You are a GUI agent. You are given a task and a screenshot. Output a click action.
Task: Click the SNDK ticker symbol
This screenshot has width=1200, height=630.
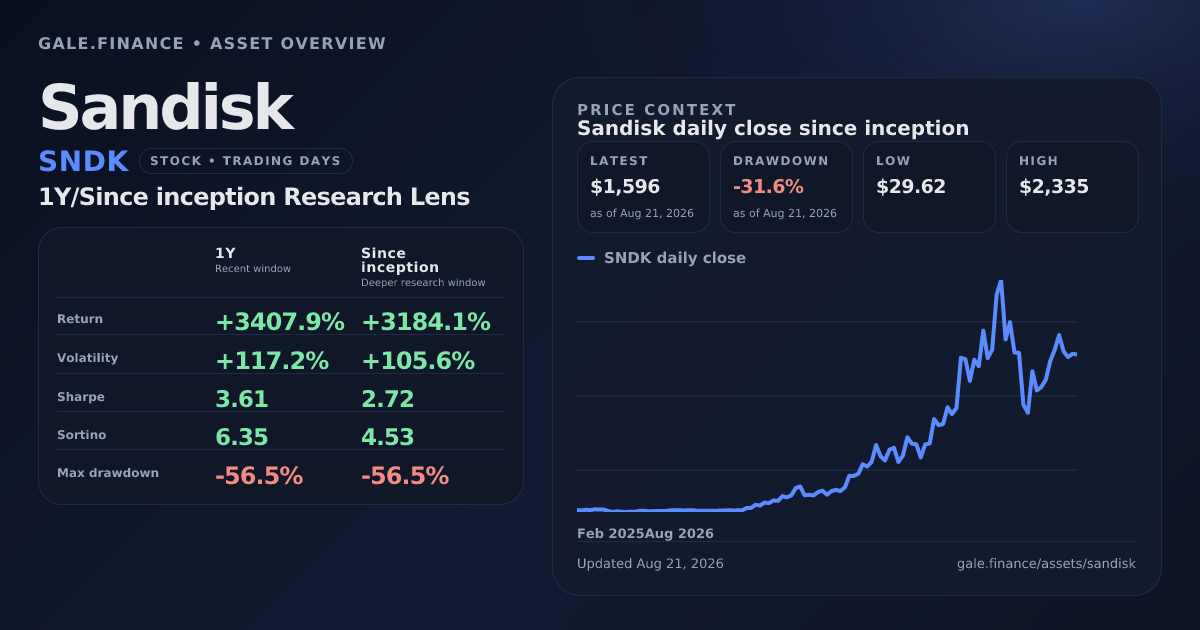(84, 161)
